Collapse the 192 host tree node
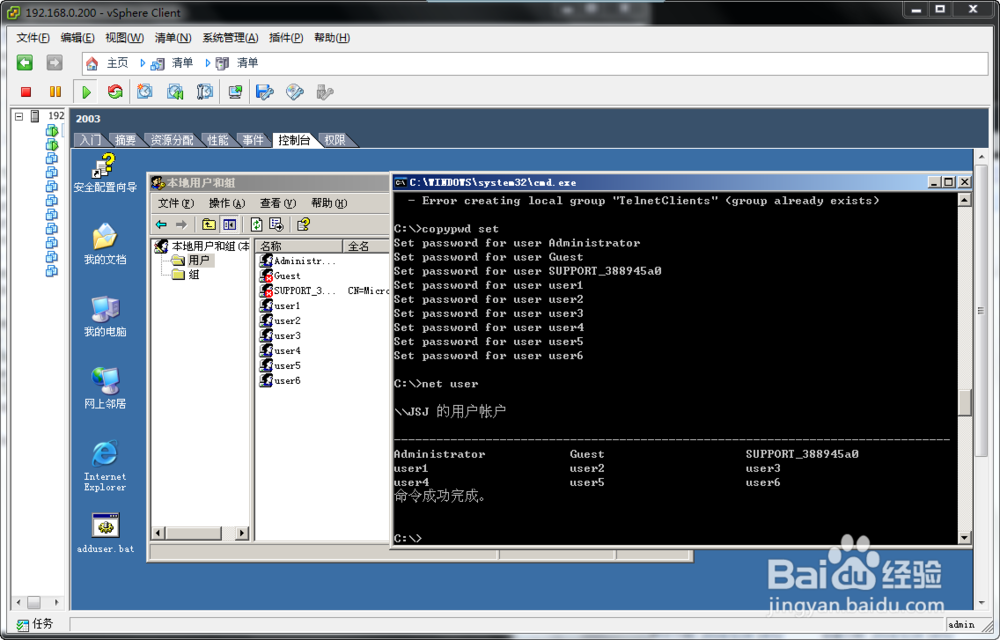Screen dimensions: 1000x640 19,116
